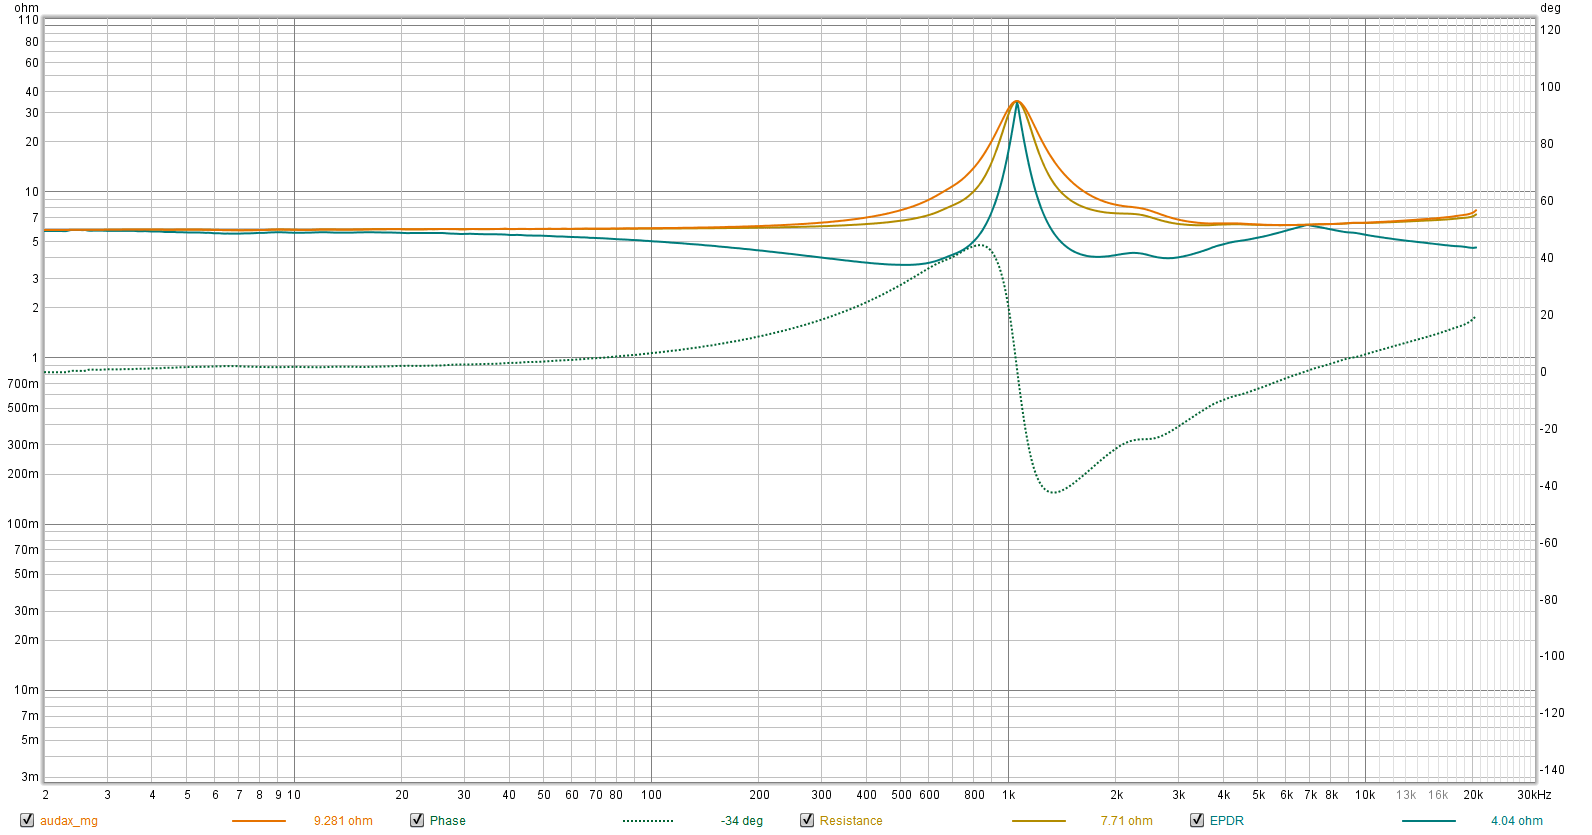
Task: Click the teal EPDR line sample
Action: 1428,821
